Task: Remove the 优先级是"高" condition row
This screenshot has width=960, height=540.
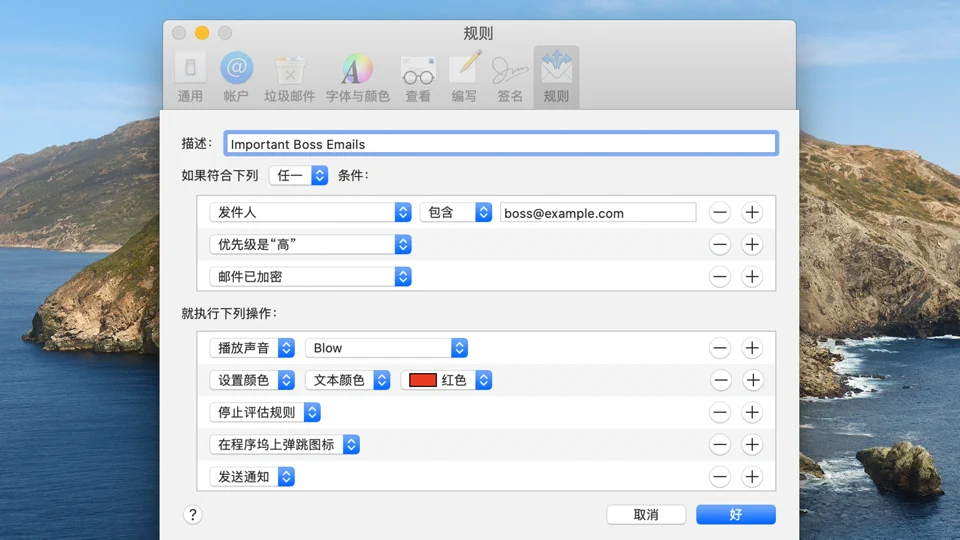Action: pos(719,245)
